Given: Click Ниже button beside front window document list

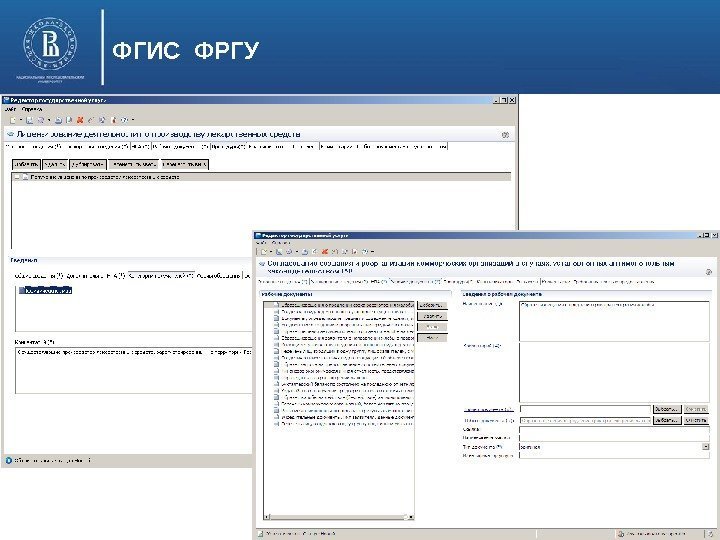Looking at the screenshot, I should point(432,338).
